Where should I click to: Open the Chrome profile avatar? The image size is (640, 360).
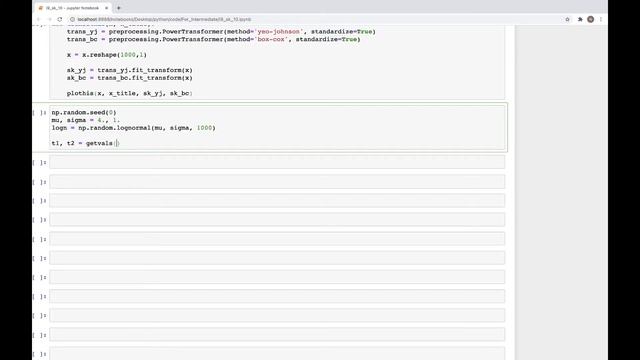pos(591,19)
